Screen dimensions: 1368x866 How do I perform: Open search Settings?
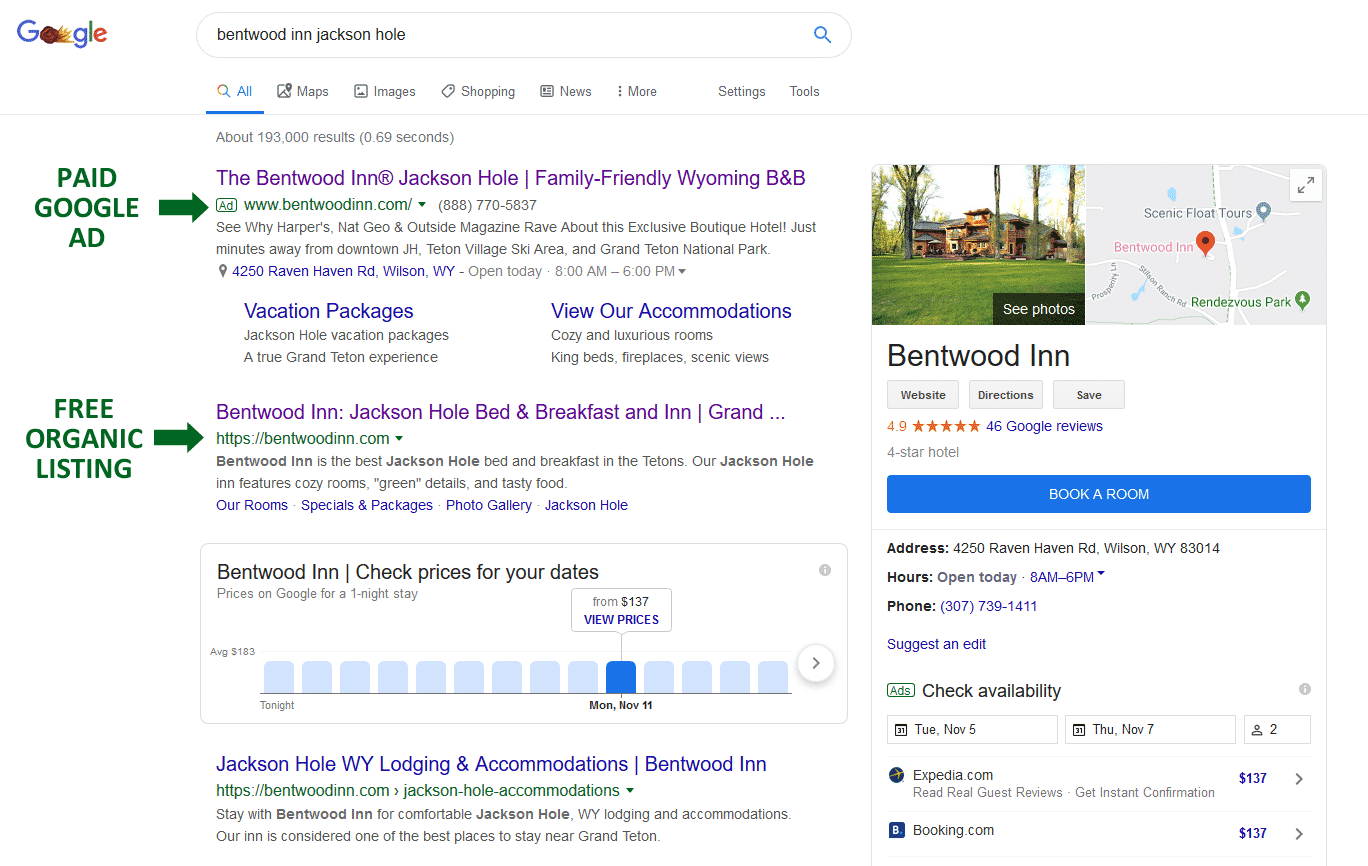point(741,91)
